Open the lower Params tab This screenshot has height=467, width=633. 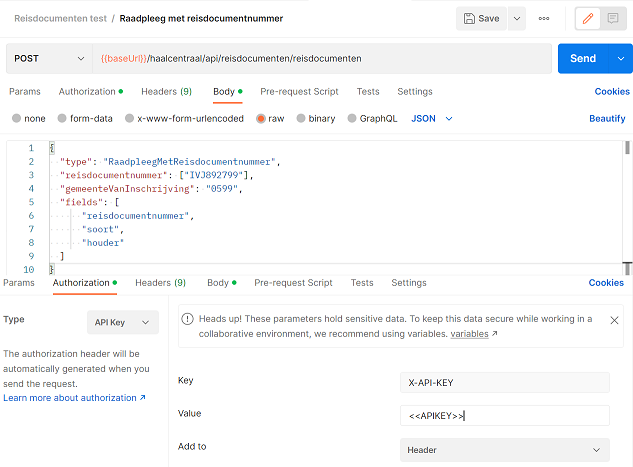tap(19, 283)
